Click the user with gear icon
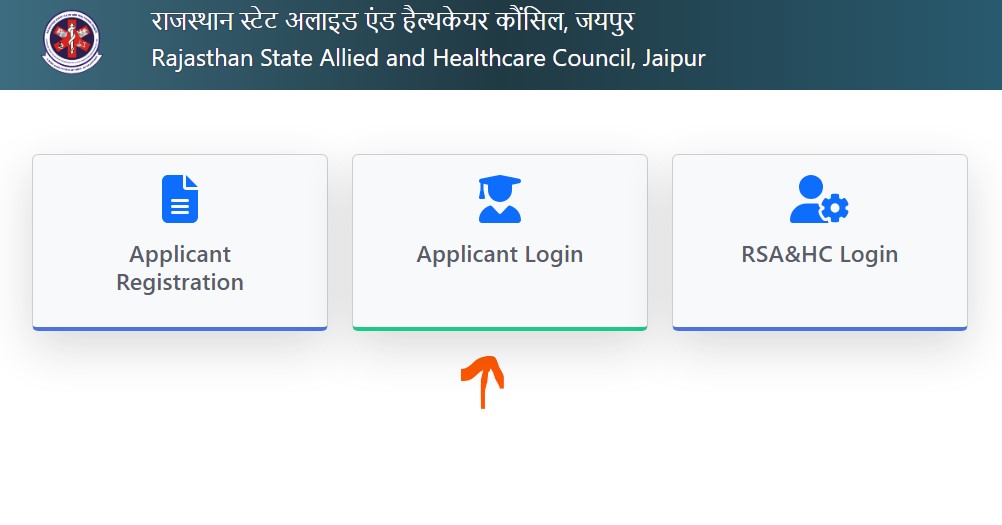 (x=819, y=199)
